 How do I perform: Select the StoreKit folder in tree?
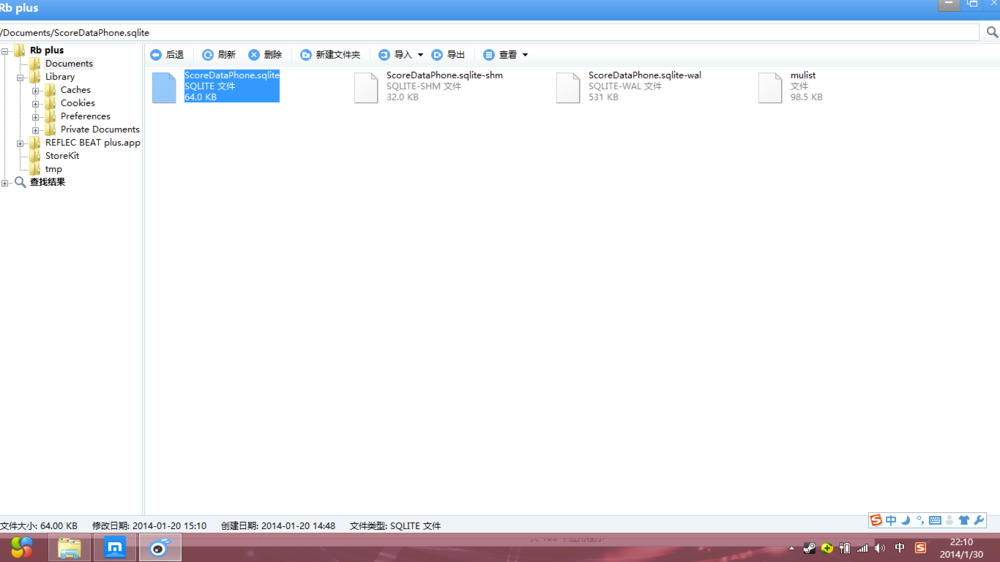(x=62, y=156)
